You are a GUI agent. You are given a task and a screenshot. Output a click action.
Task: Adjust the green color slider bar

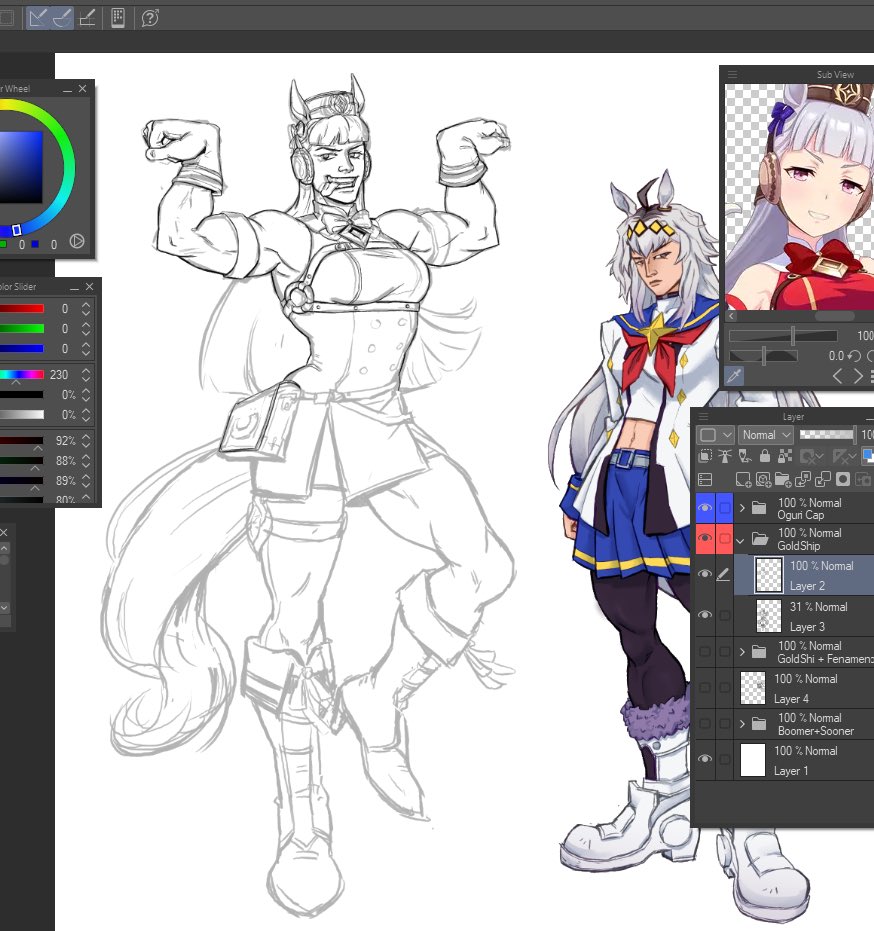point(22,328)
